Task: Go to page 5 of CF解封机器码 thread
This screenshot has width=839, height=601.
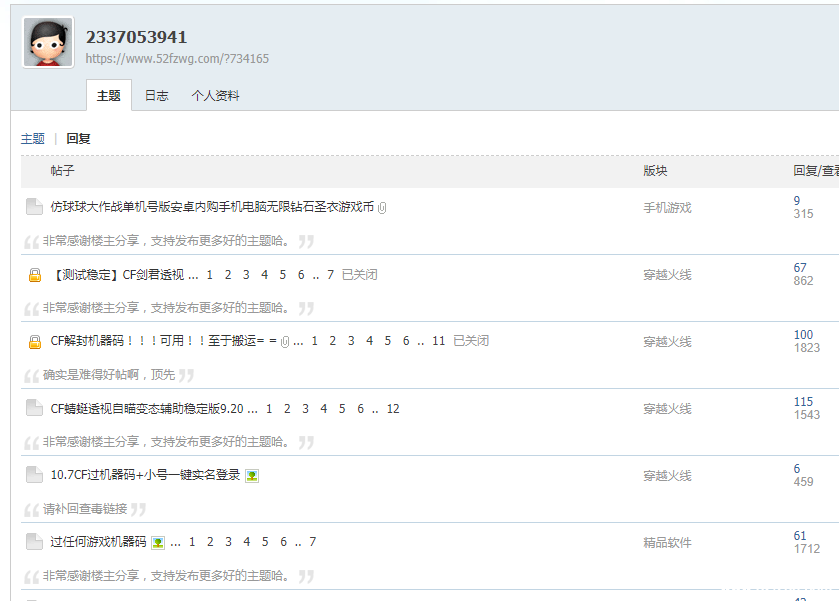Action: click(387, 341)
